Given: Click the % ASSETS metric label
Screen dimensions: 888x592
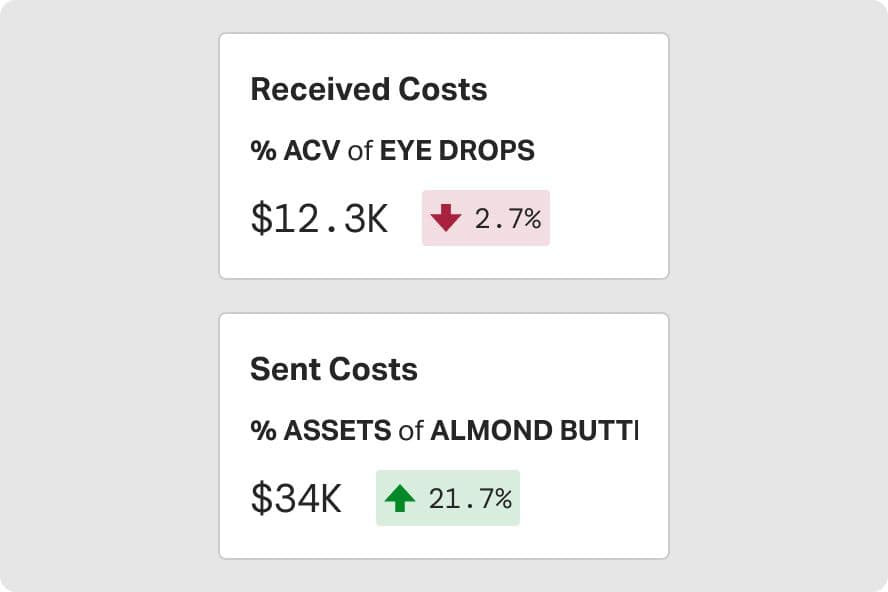Looking at the screenshot, I should [x=320, y=431].
